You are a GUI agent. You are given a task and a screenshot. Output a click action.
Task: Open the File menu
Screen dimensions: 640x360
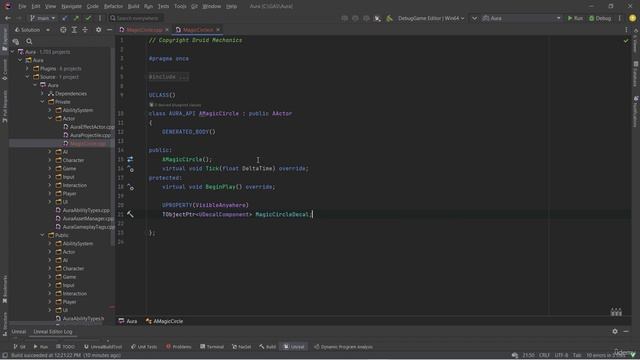click(22, 7)
